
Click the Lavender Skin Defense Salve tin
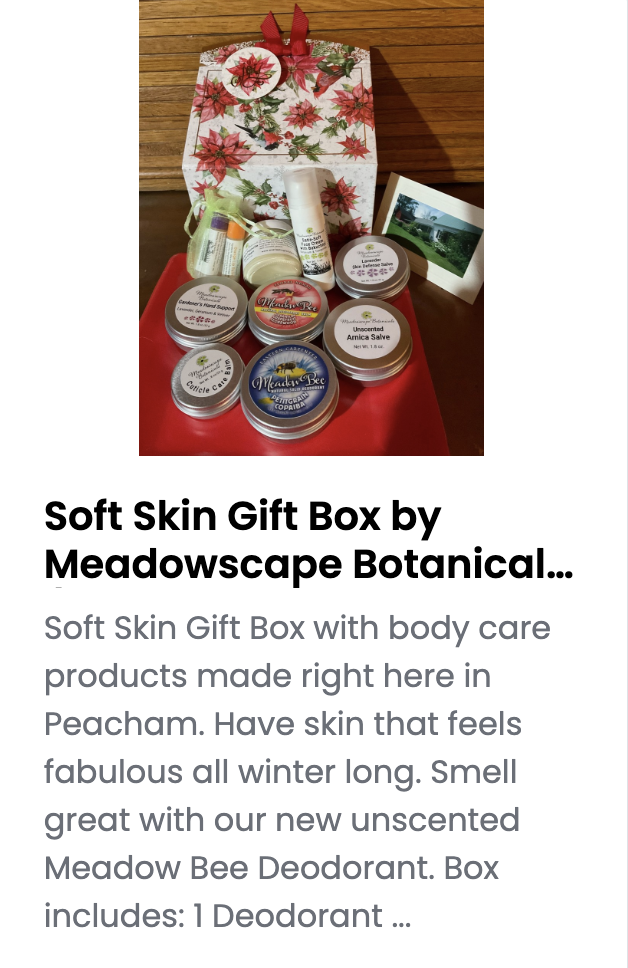click(x=372, y=266)
